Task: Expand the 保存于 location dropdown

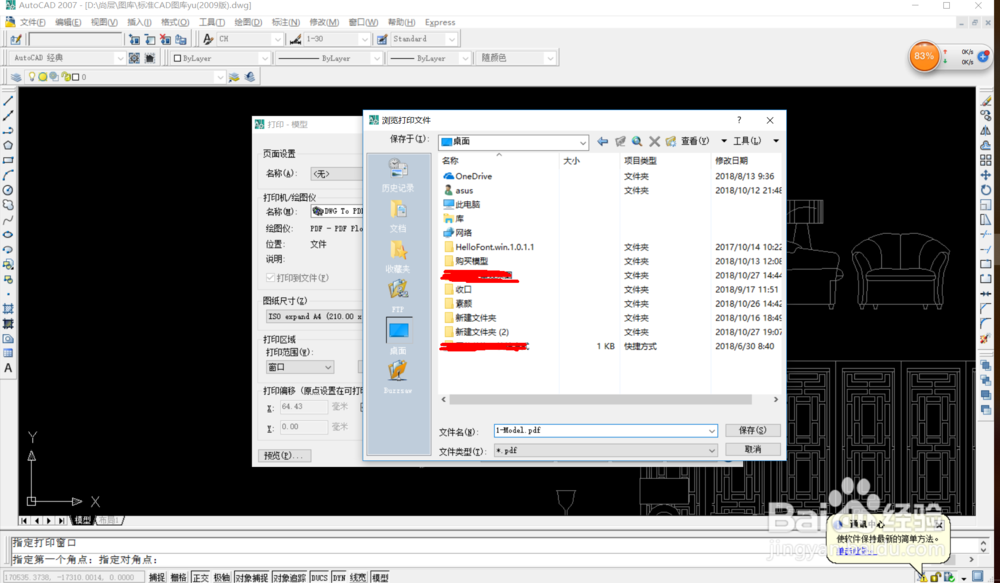Action: coord(583,142)
